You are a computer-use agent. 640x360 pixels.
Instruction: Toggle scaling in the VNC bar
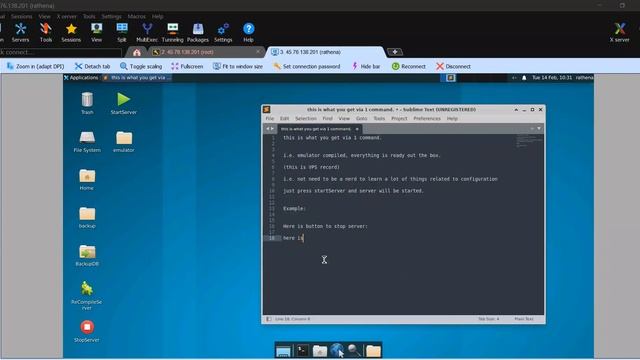[x=141, y=66]
